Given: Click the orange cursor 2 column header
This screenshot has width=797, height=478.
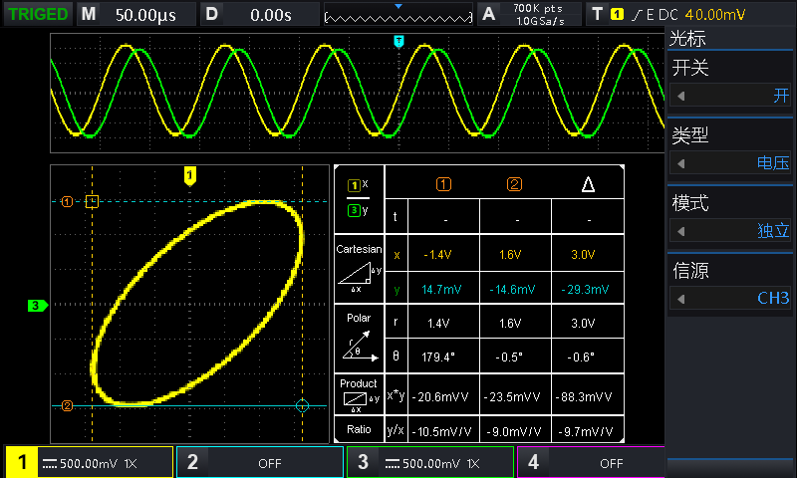Looking at the screenshot, I should pyautogui.click(x=515, y=183).
